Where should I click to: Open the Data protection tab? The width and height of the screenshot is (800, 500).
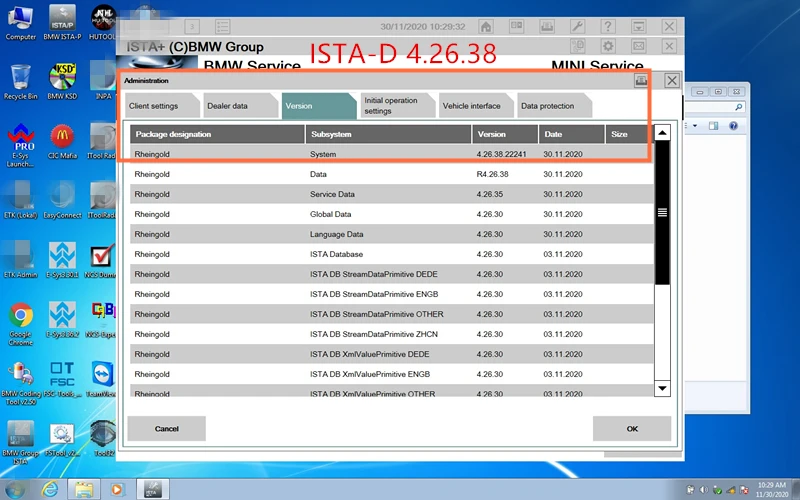pyautogui.click(x=555, y=106)
